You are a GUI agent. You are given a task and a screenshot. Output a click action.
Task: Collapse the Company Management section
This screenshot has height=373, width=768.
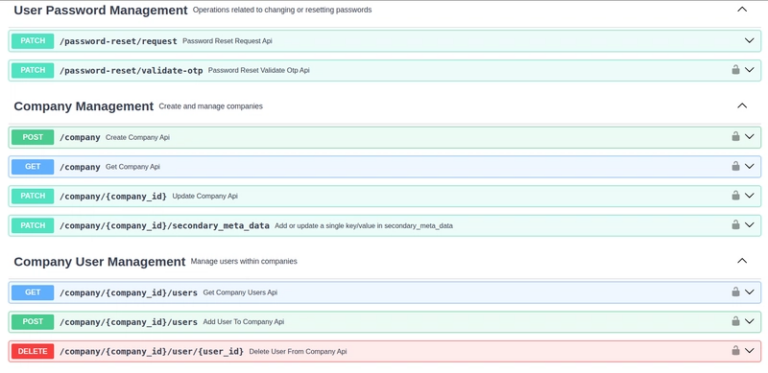742,106
